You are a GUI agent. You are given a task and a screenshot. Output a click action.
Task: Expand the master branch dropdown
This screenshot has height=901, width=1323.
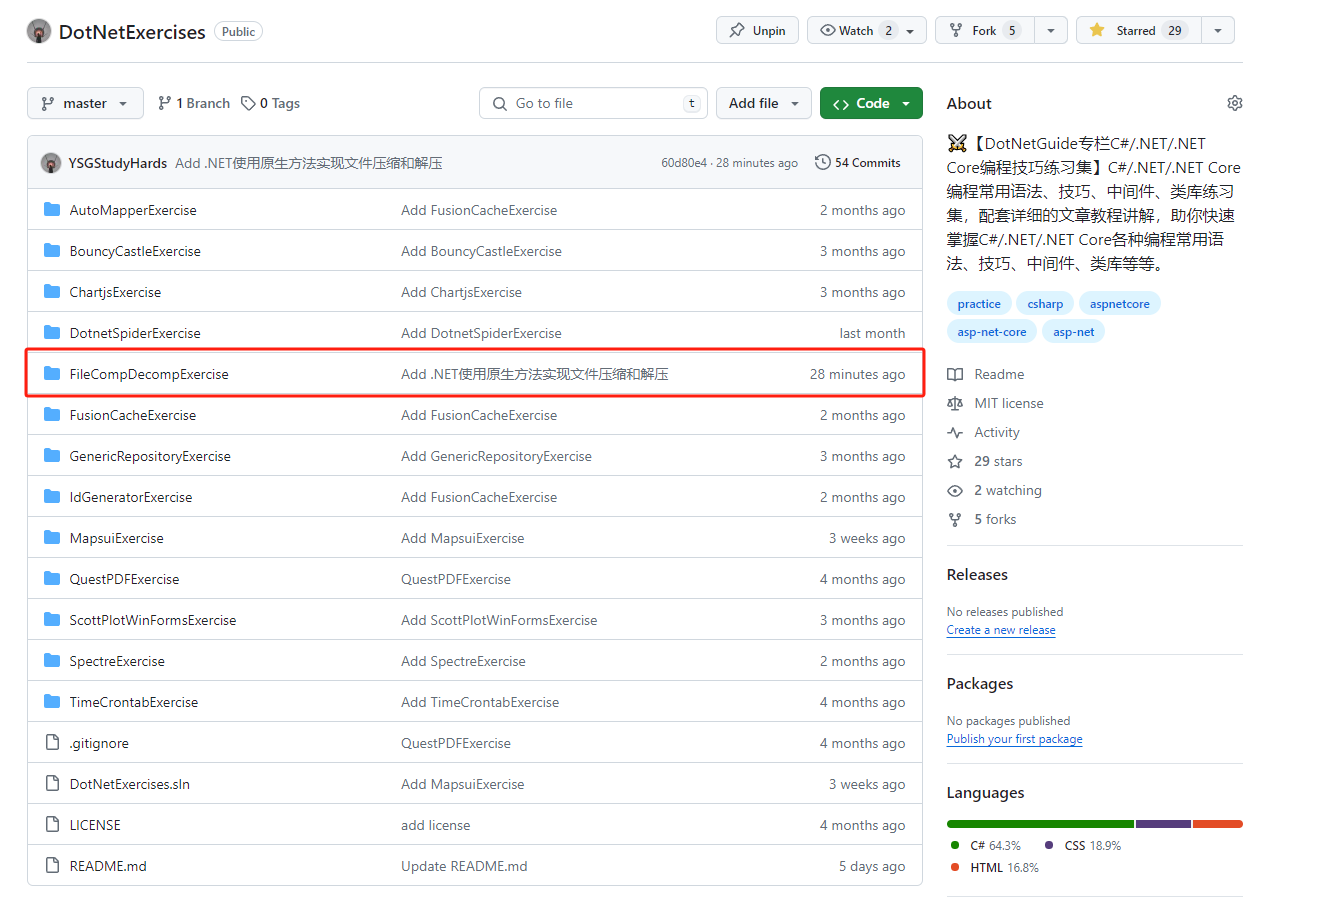coord(85,103)
